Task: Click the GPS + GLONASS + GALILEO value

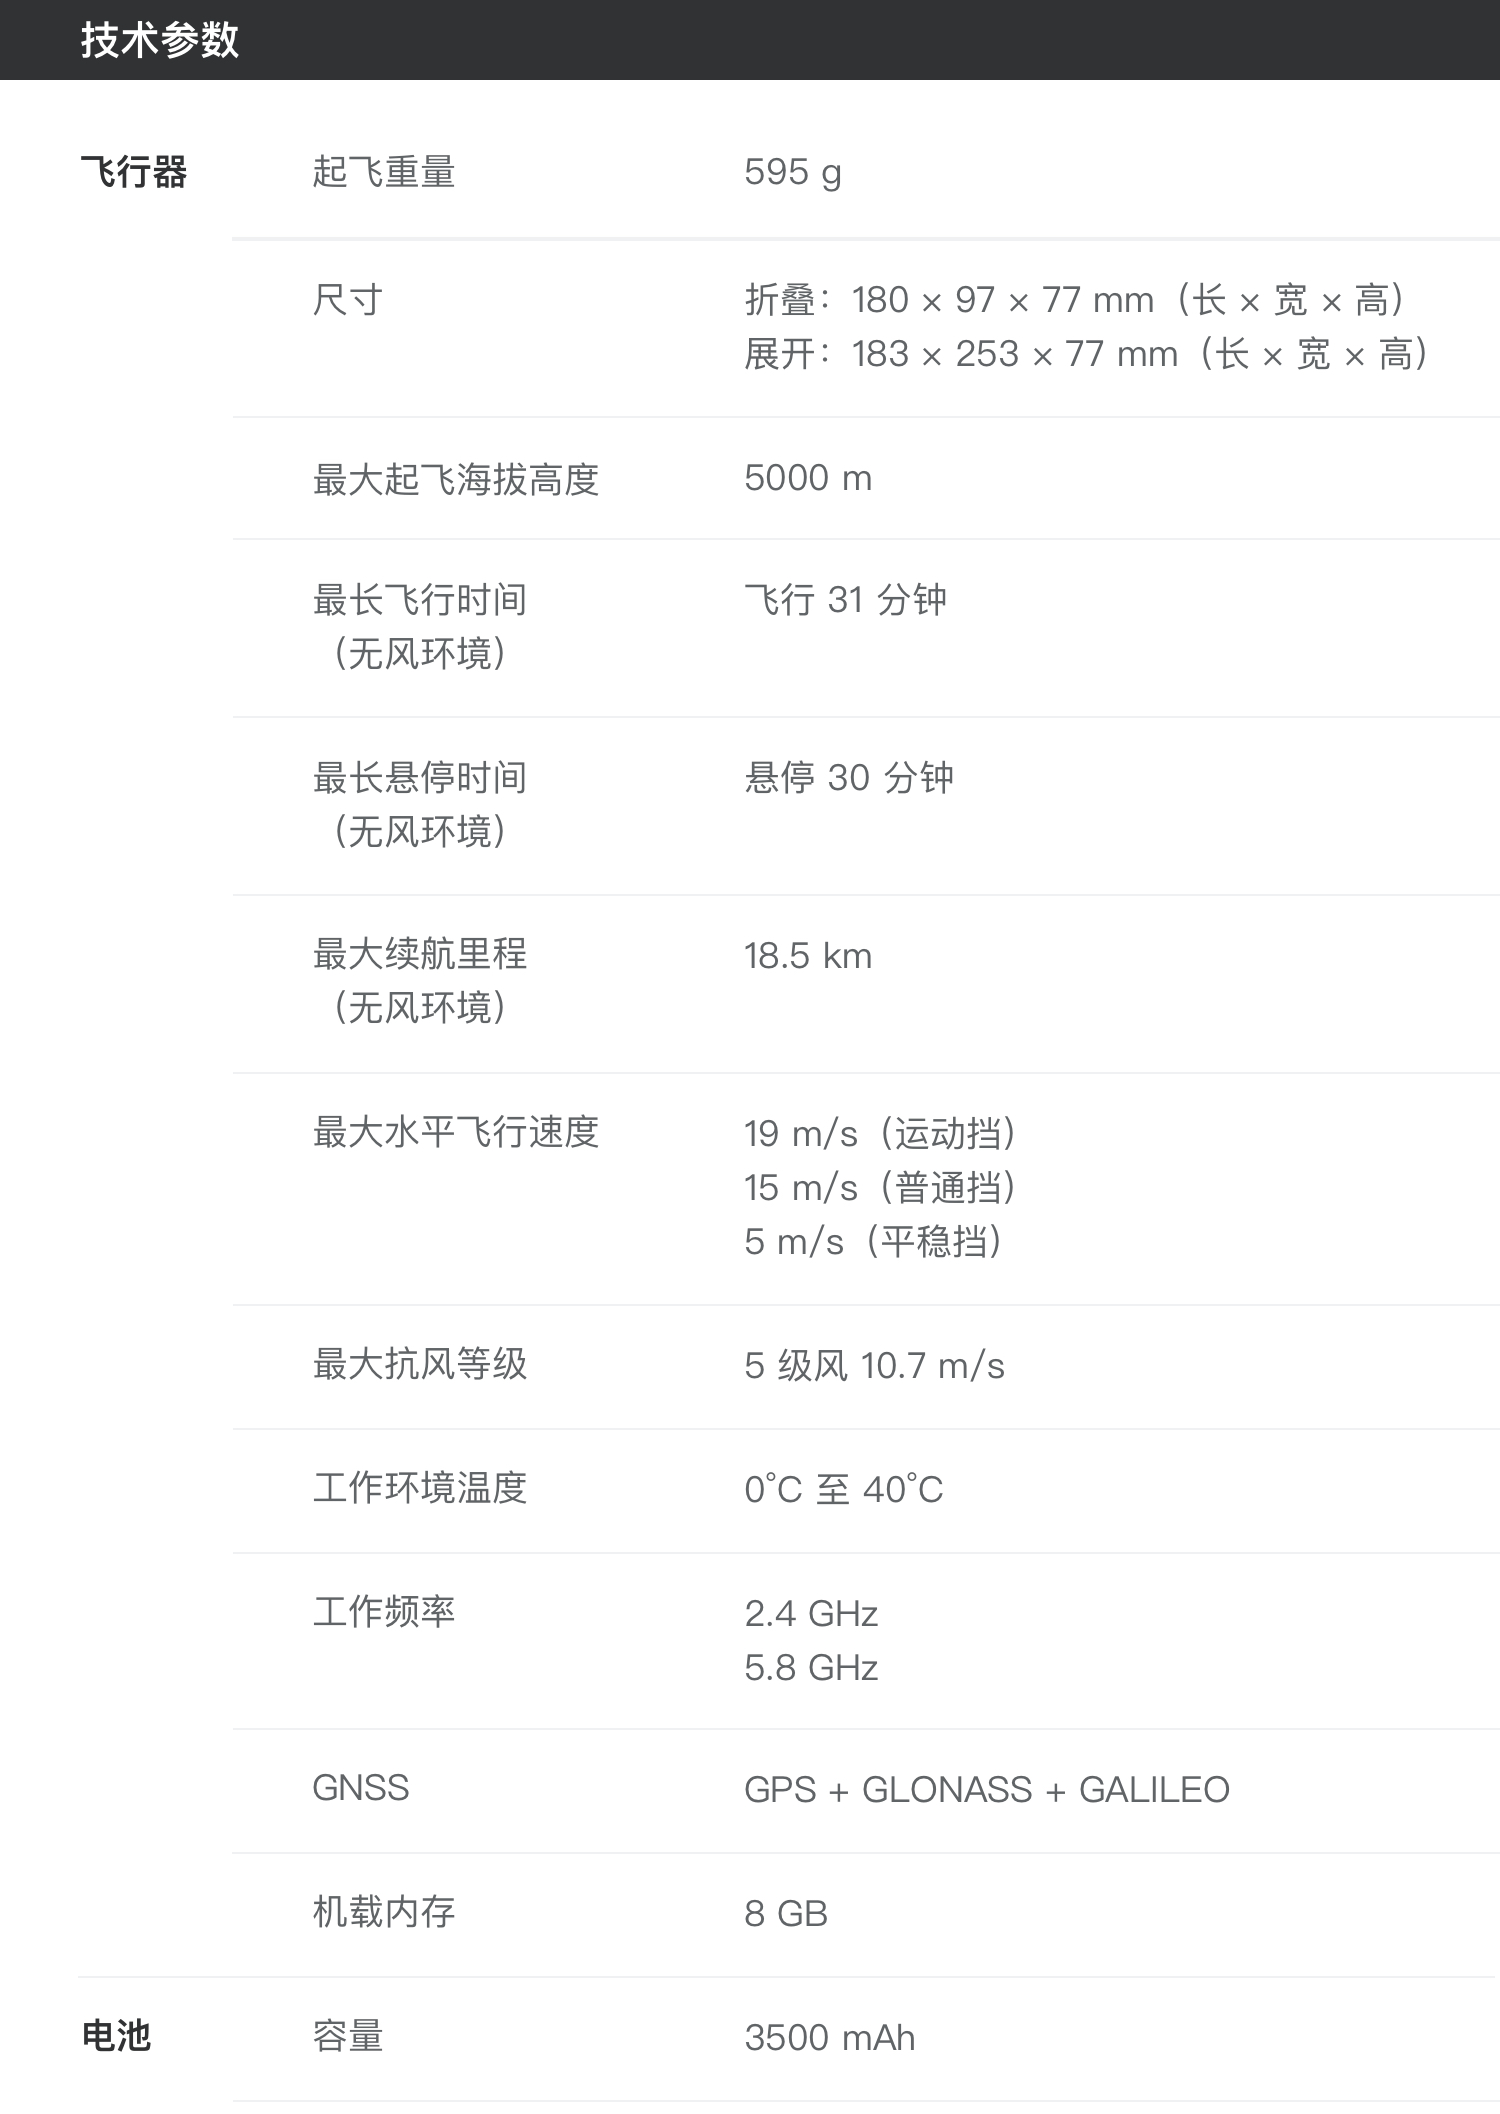Action: point(987,1790)
